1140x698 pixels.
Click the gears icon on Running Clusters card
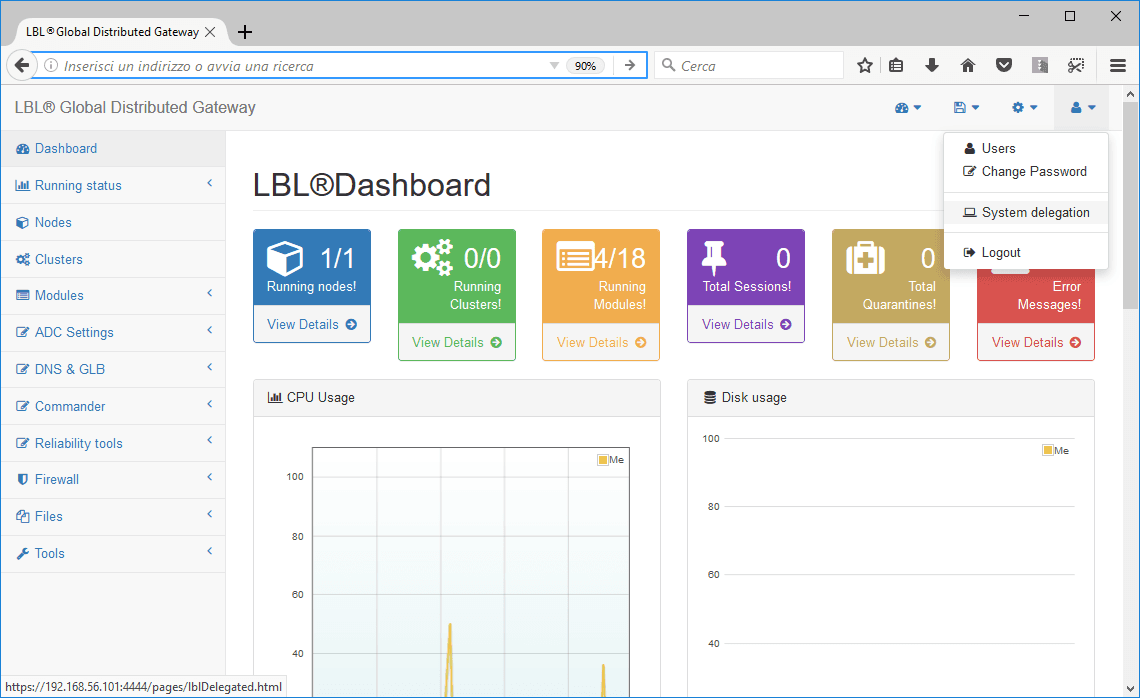pyautogui.click(x=432, y=257)
